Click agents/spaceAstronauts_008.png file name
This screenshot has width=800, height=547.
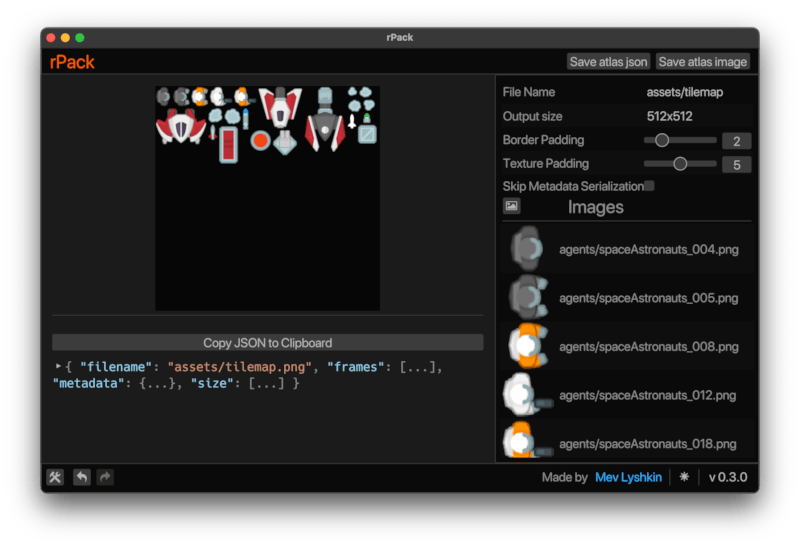(648, 347)
